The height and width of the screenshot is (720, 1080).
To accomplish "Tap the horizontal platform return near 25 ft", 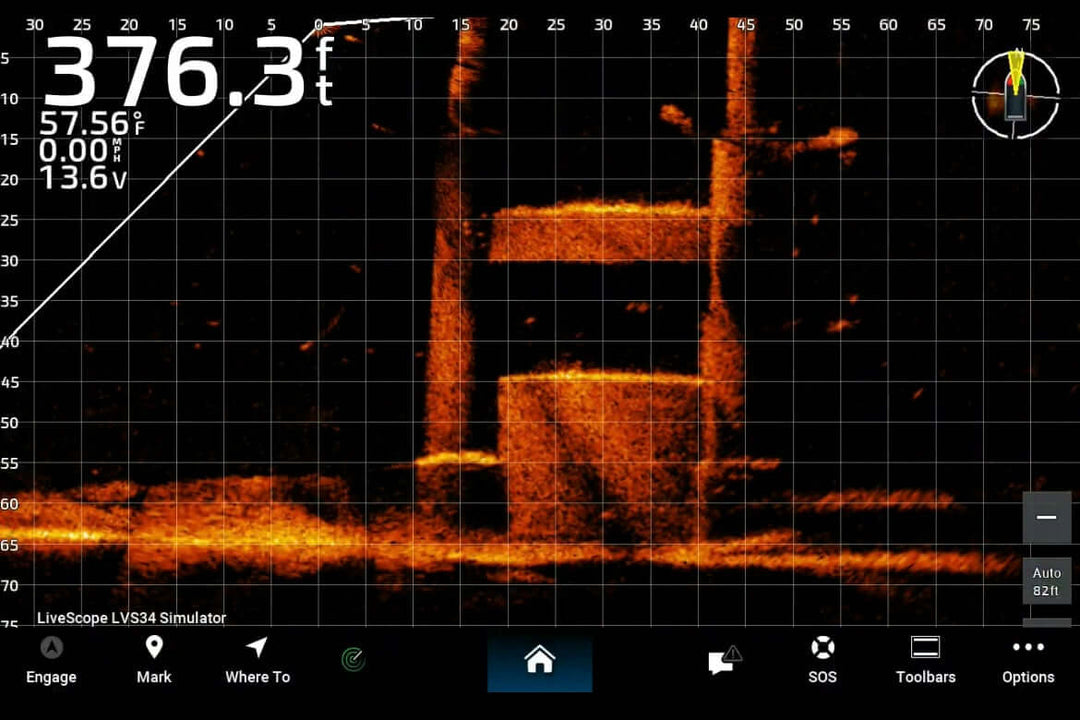I will 600,232.
